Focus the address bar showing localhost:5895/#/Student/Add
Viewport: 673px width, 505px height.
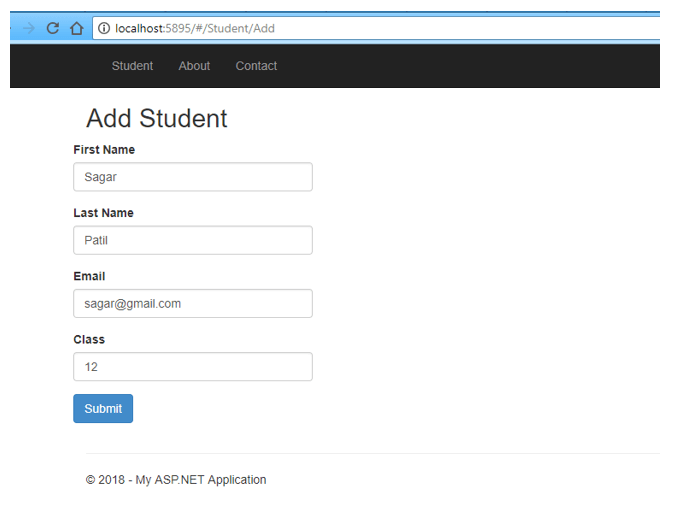coord(376,28)
